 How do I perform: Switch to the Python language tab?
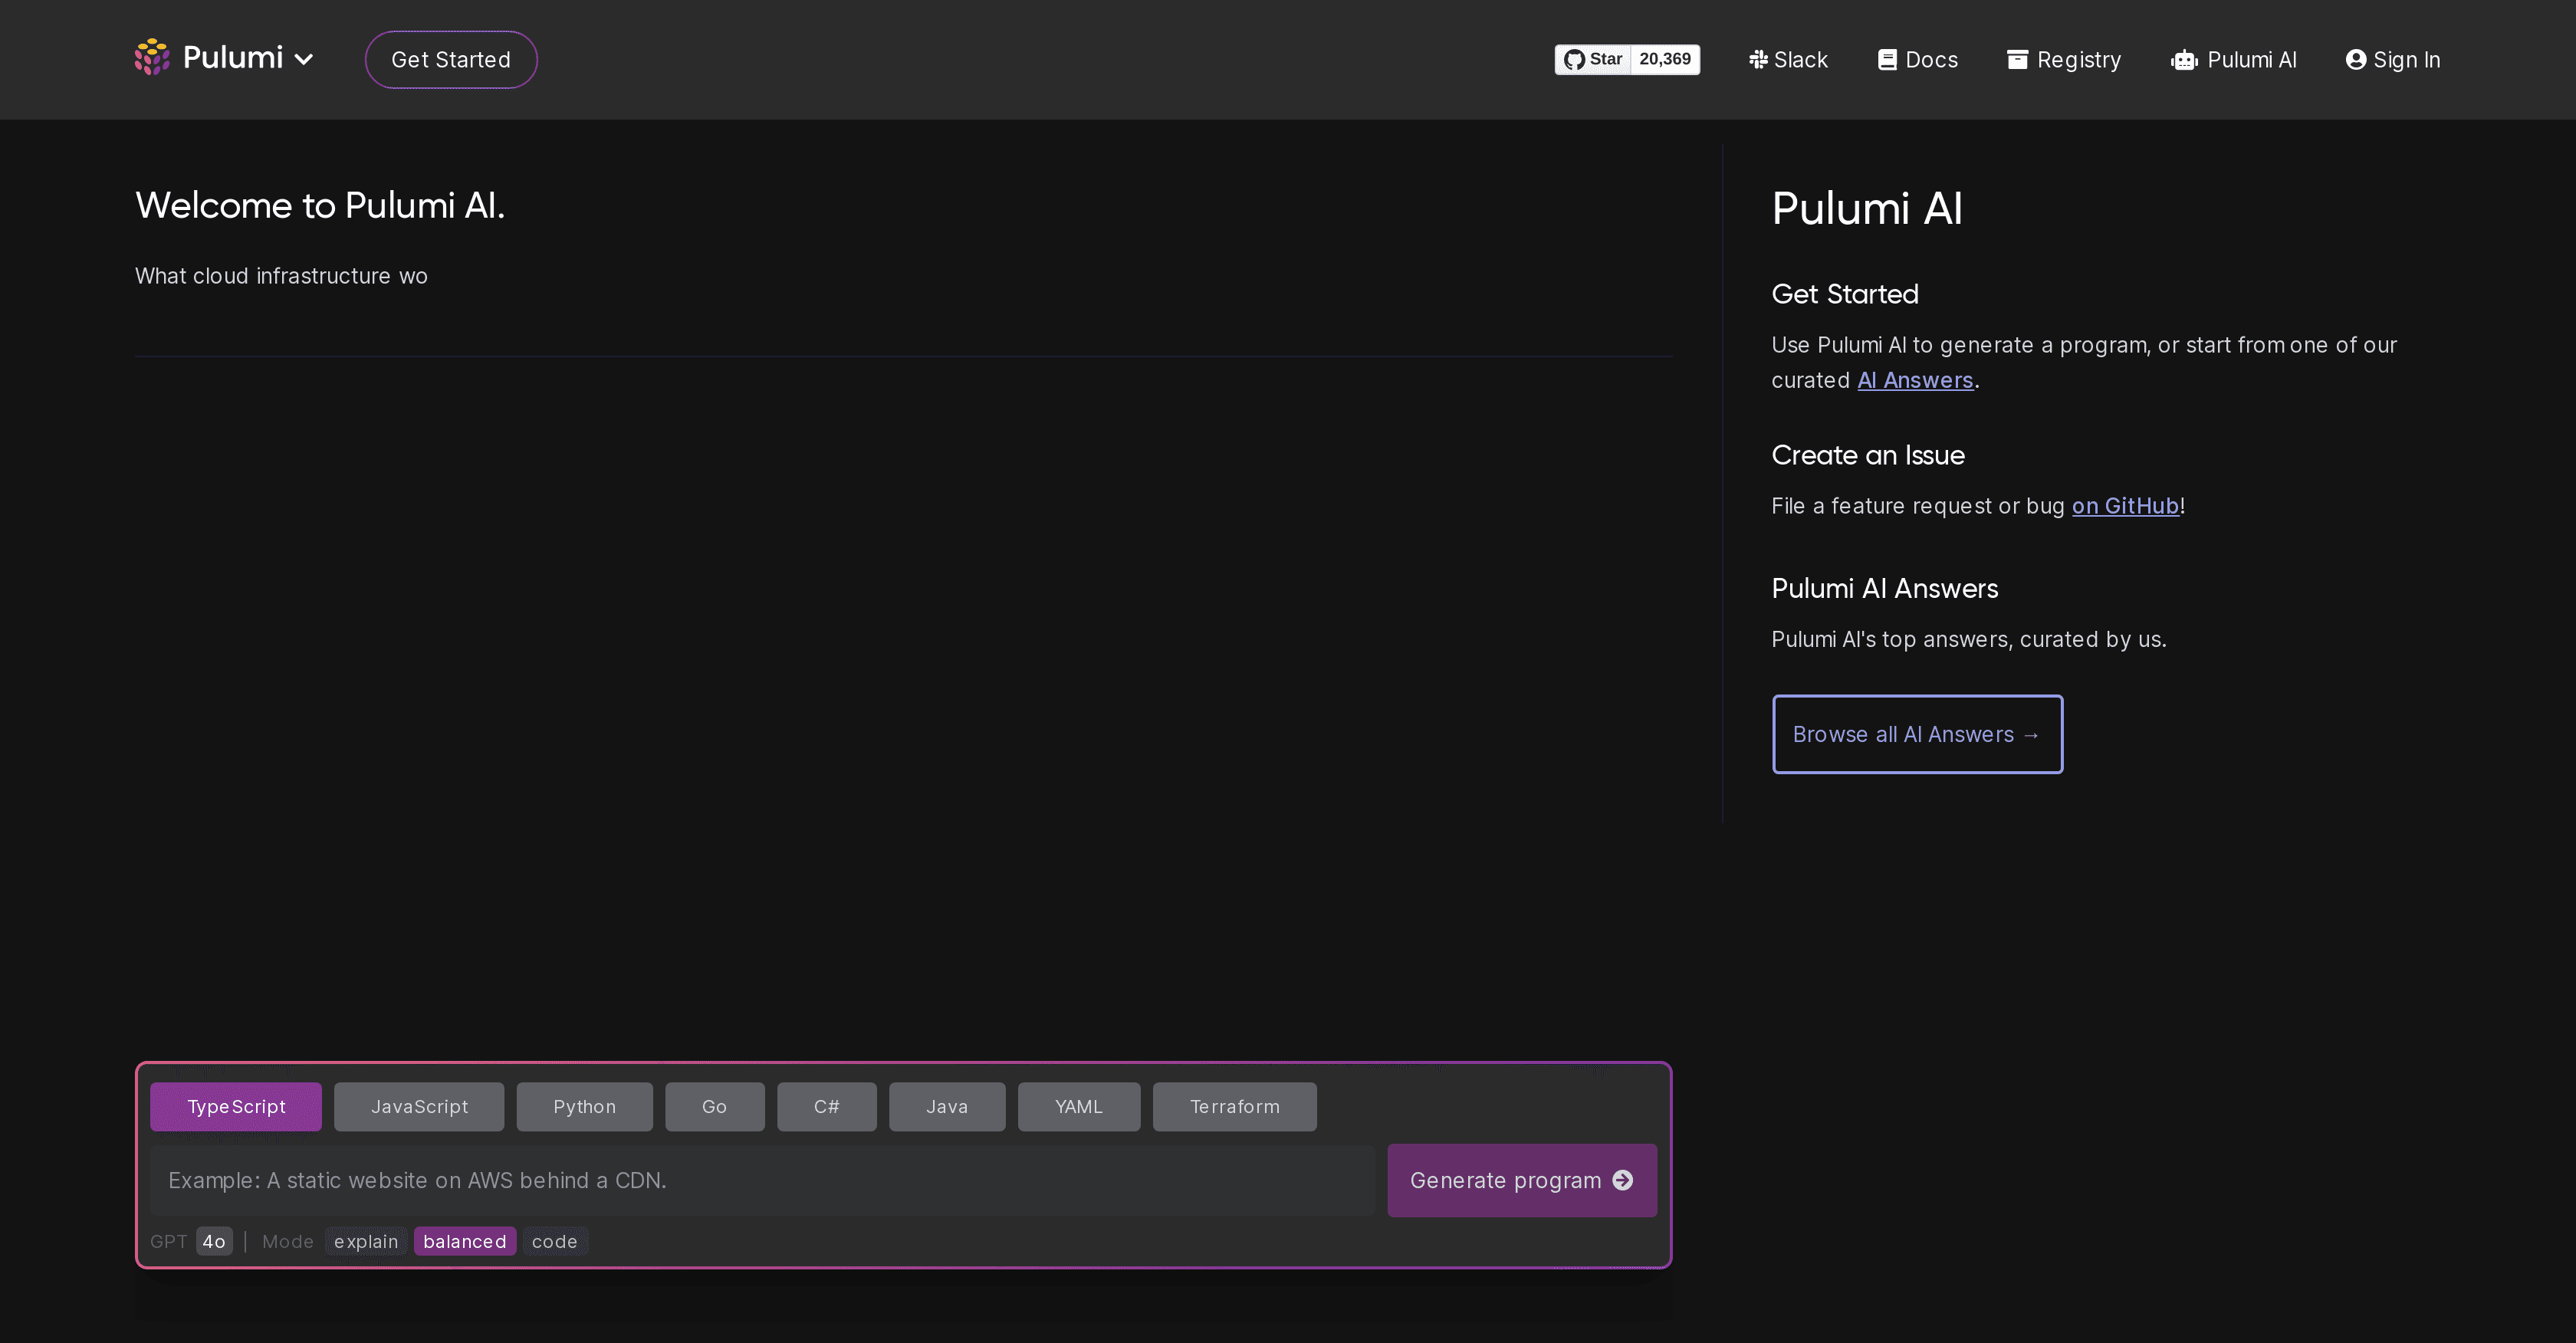pos(584,1106)
